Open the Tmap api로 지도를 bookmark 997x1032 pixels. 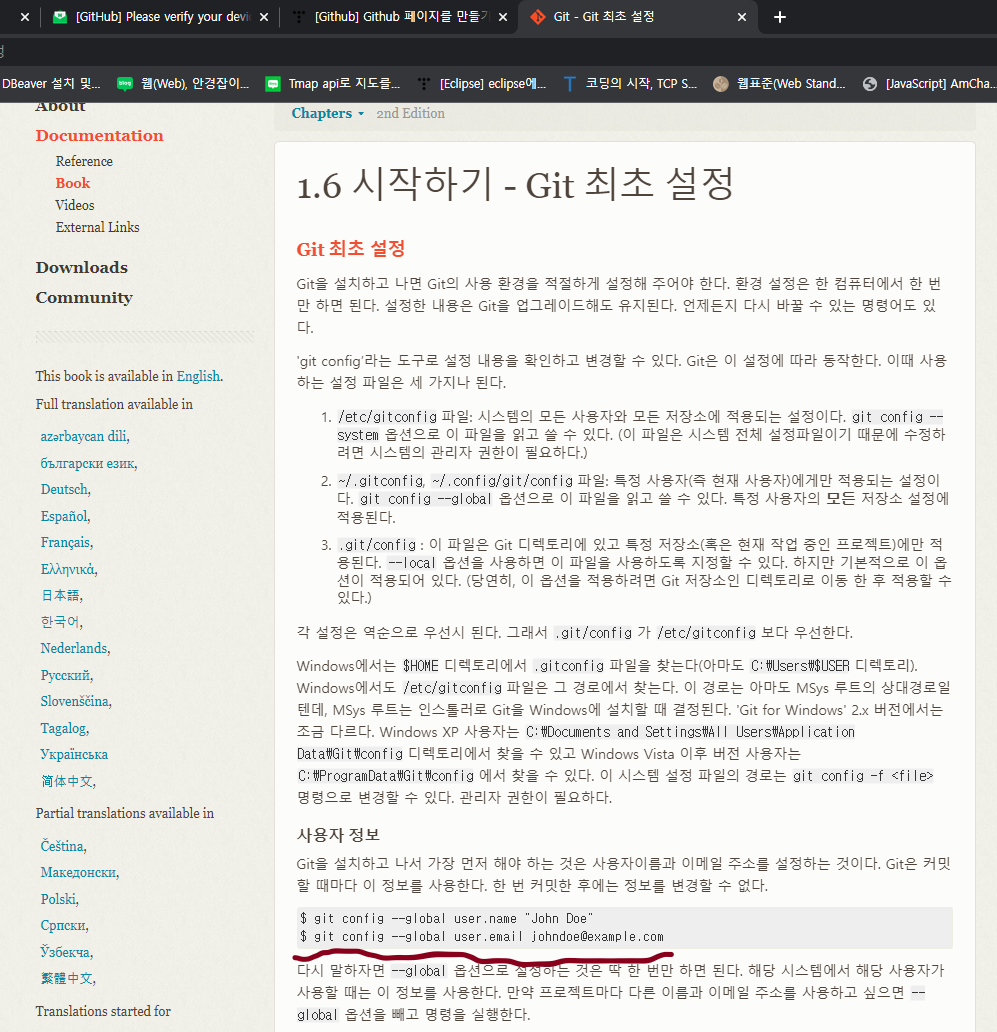333,84
